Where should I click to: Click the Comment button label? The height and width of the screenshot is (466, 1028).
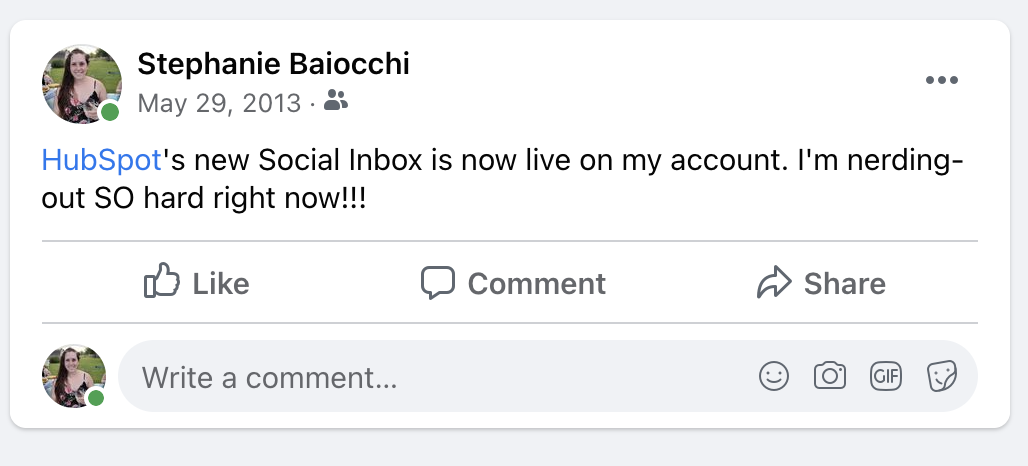click(x=536, y=284)
